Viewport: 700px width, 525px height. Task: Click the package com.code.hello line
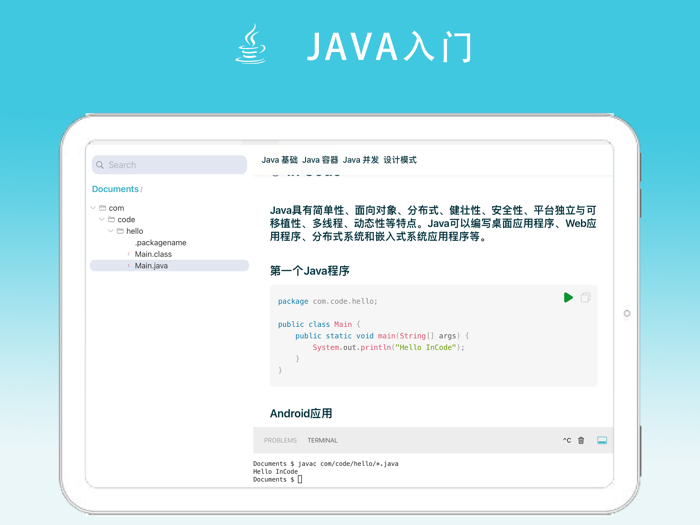coord(327,301)
